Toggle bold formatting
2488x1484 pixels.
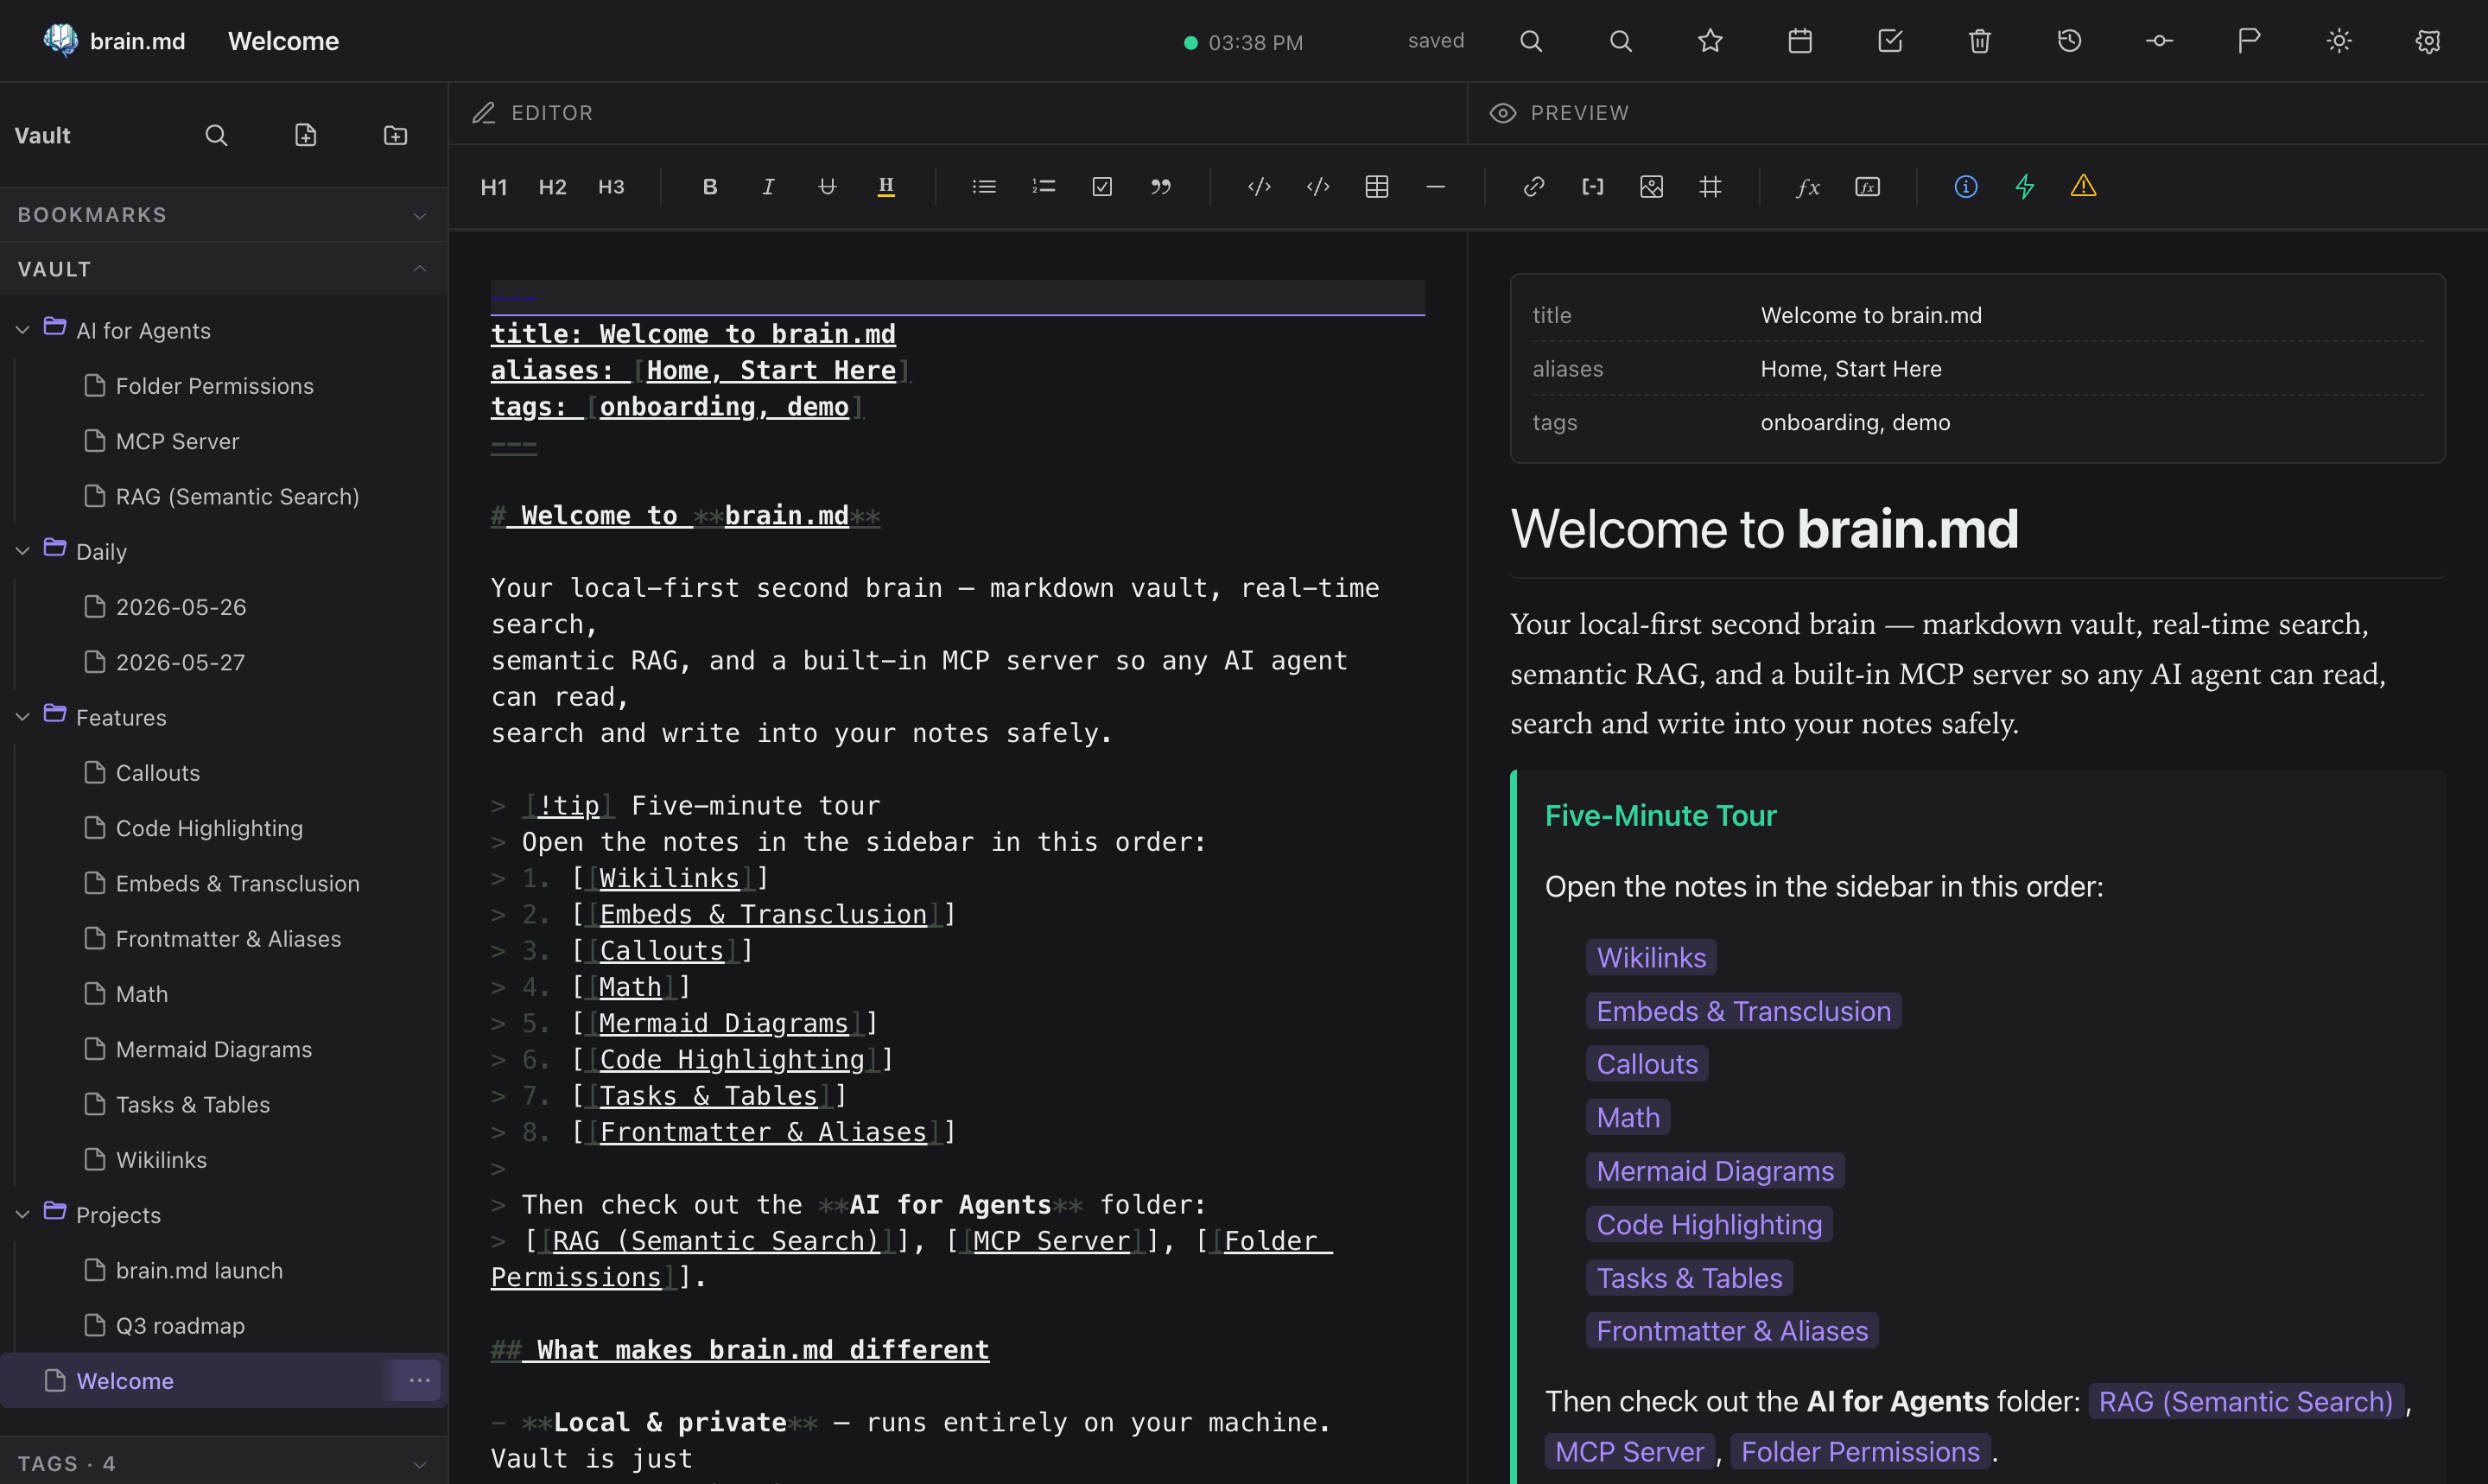(x=710, y=187)
